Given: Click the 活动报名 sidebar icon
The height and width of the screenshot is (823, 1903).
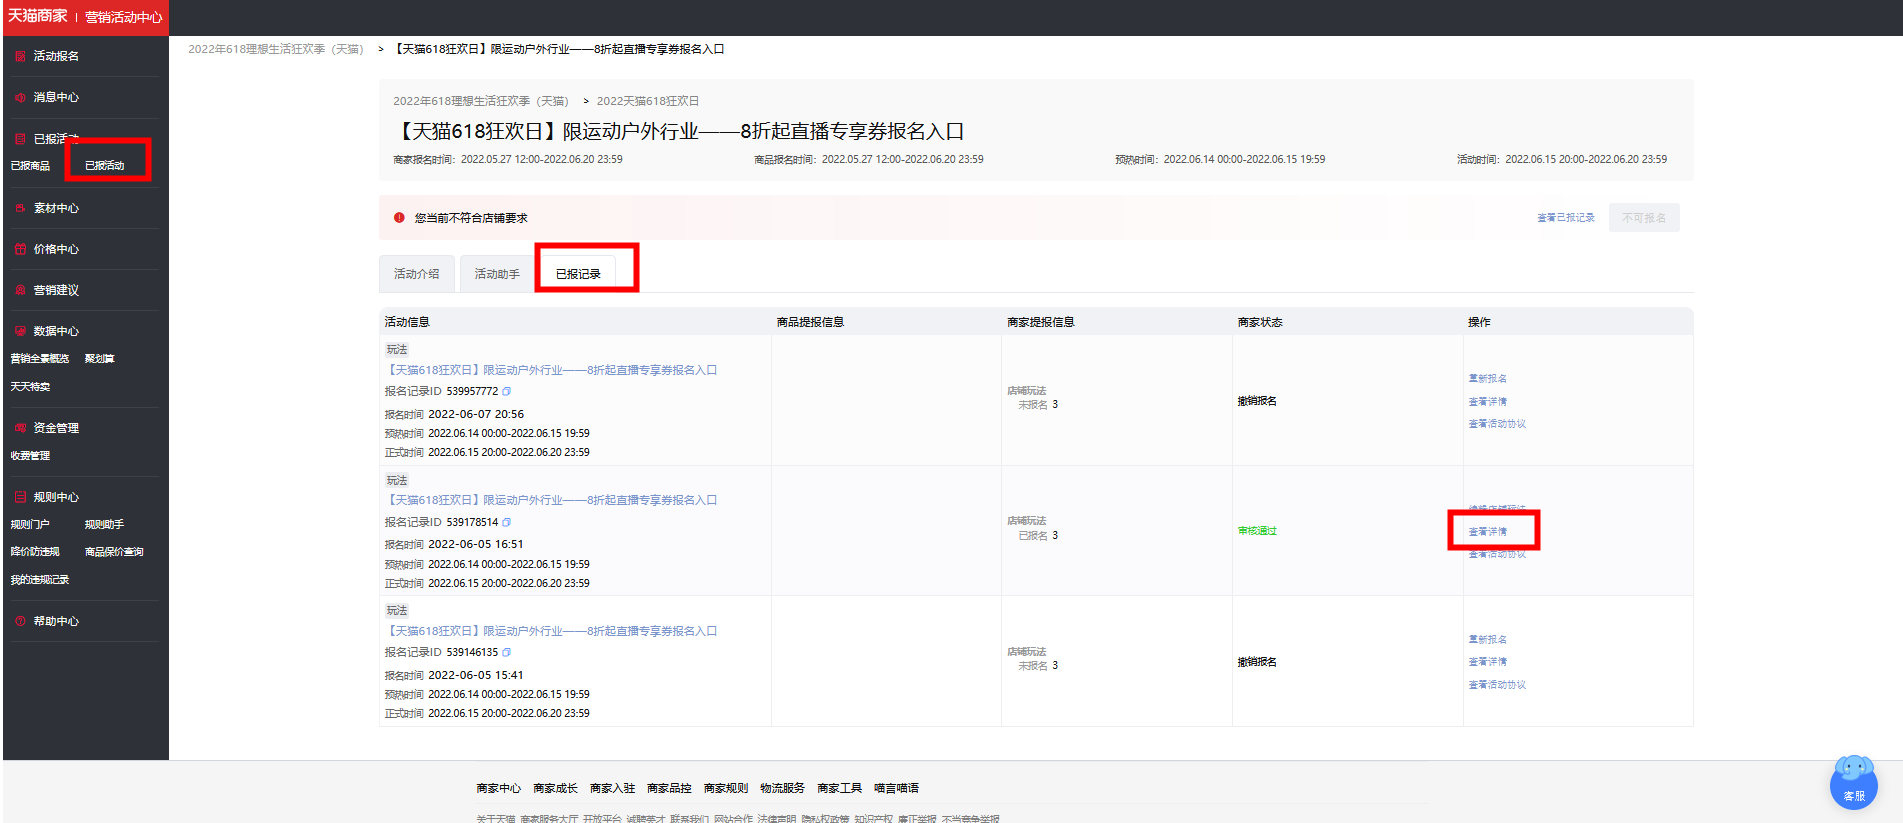Looking at the screenshot, I should (x=20, y=56).
